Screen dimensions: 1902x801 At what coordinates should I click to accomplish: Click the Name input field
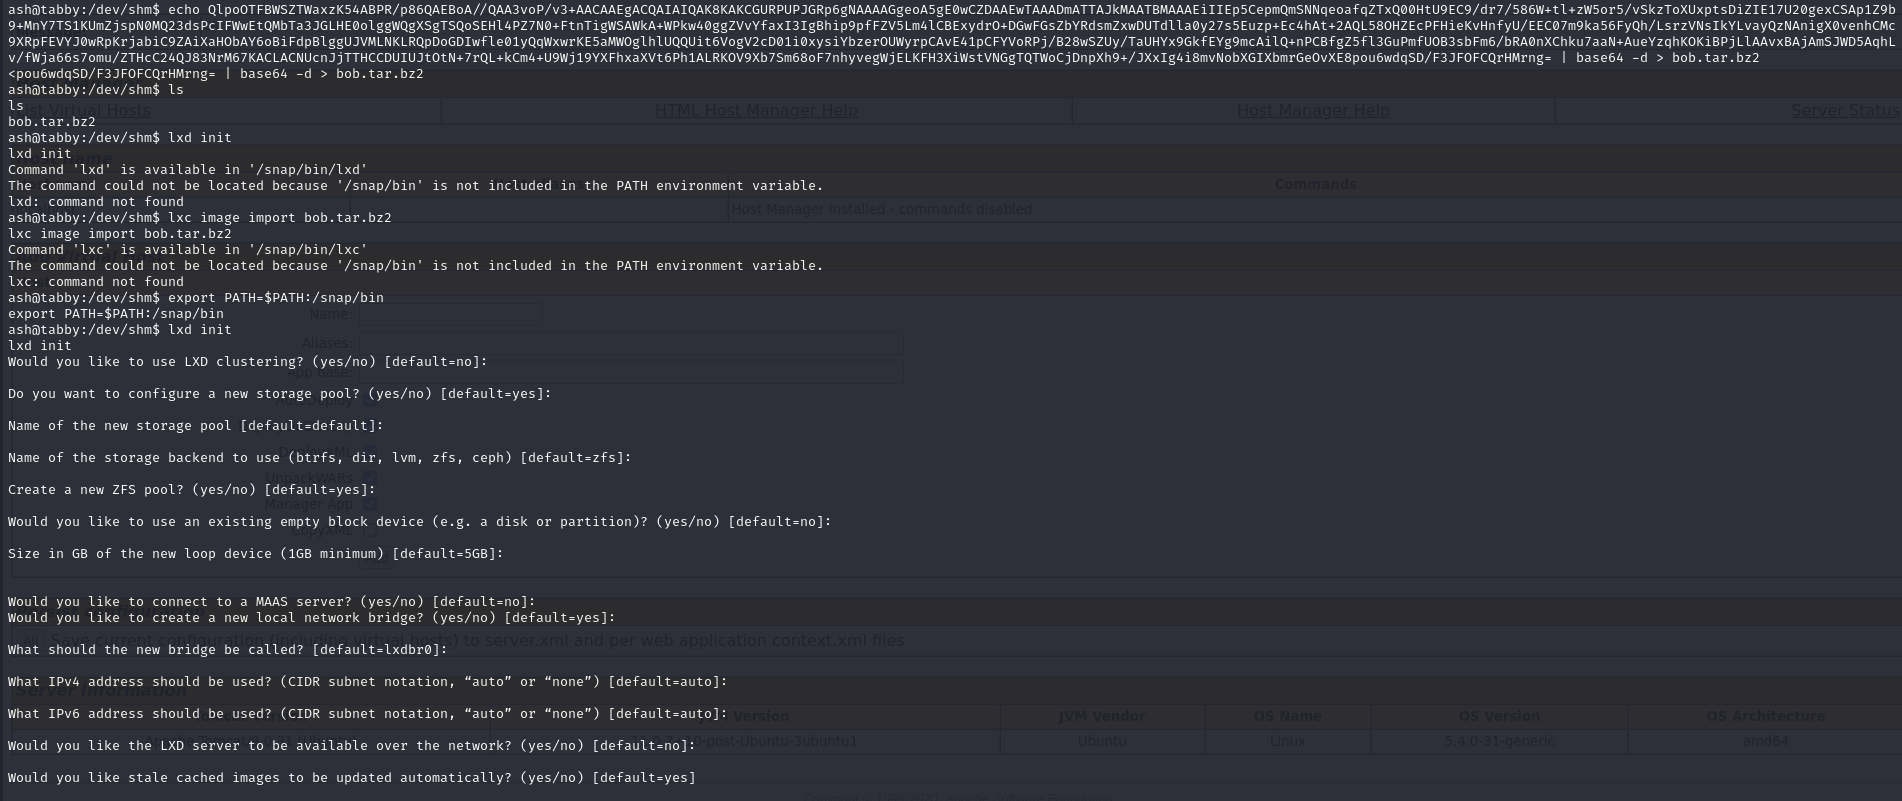click(450, 314)
